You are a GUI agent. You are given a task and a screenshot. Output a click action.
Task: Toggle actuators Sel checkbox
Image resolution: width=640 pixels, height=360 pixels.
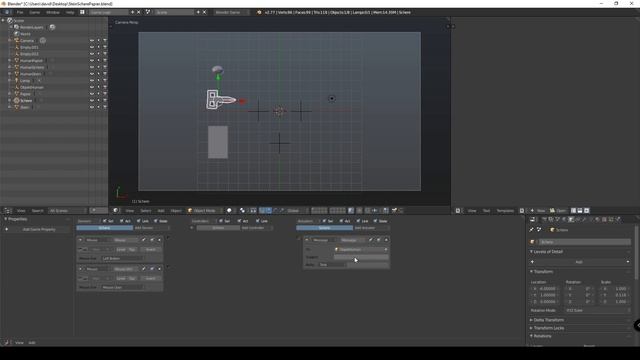point(325,221)
